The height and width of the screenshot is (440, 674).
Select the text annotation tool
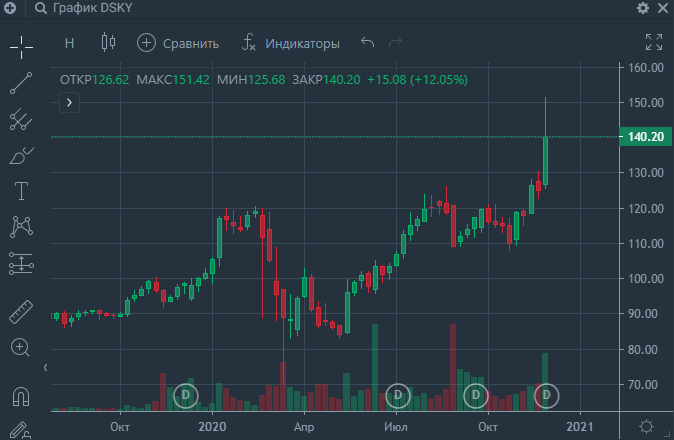21,191
